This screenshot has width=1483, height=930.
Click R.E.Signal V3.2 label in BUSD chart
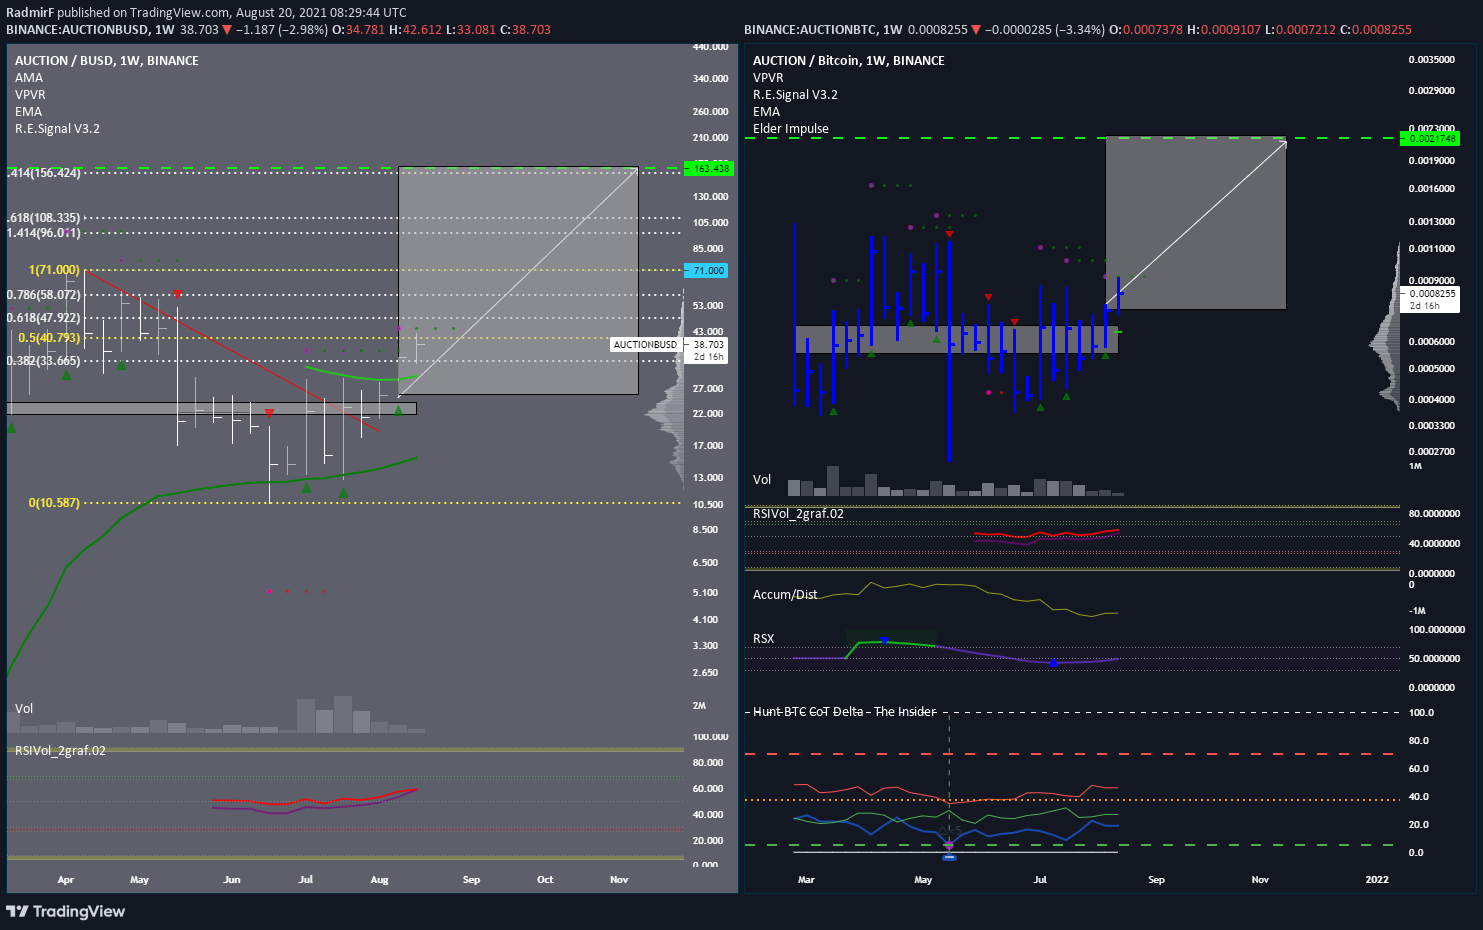[x=57, y=129]
